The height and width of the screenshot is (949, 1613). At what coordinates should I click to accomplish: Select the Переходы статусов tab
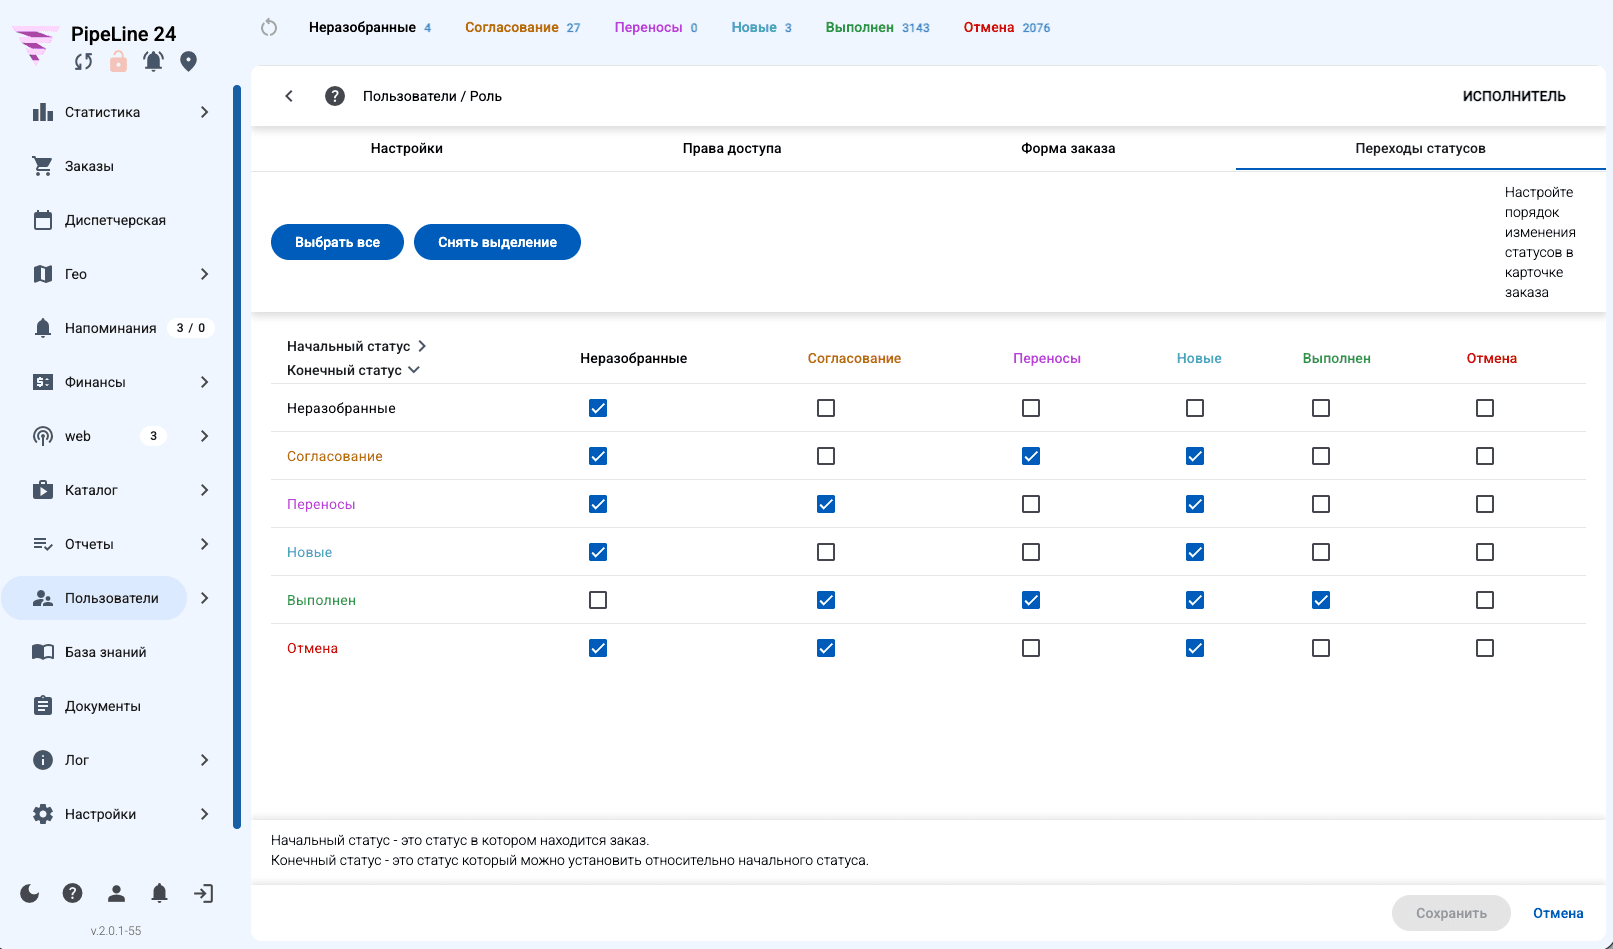point(1420,148)
